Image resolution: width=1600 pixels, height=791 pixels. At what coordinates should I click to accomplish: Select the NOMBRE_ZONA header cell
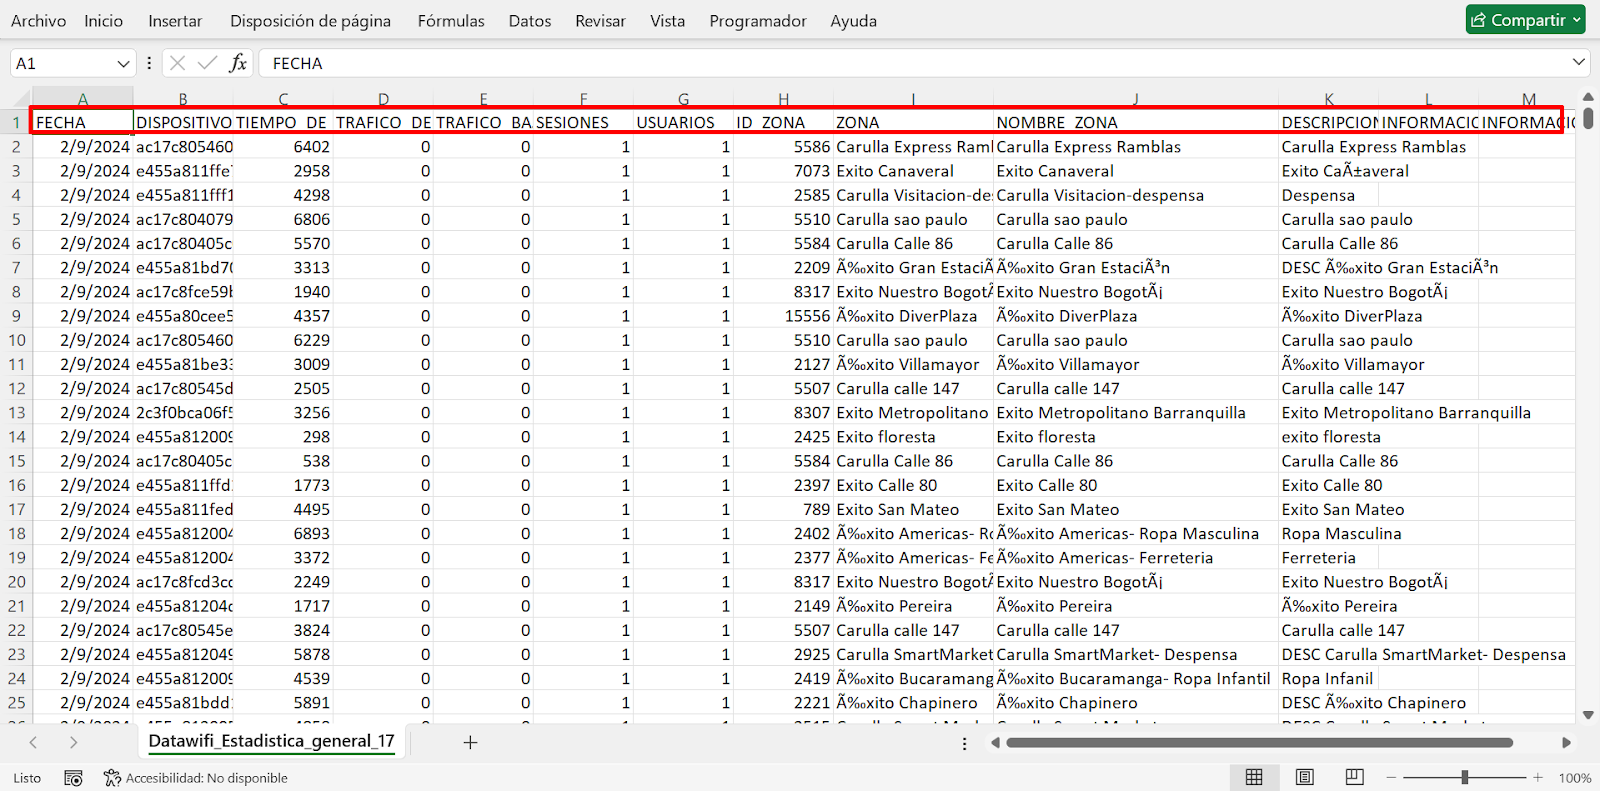click(1136, 122)
